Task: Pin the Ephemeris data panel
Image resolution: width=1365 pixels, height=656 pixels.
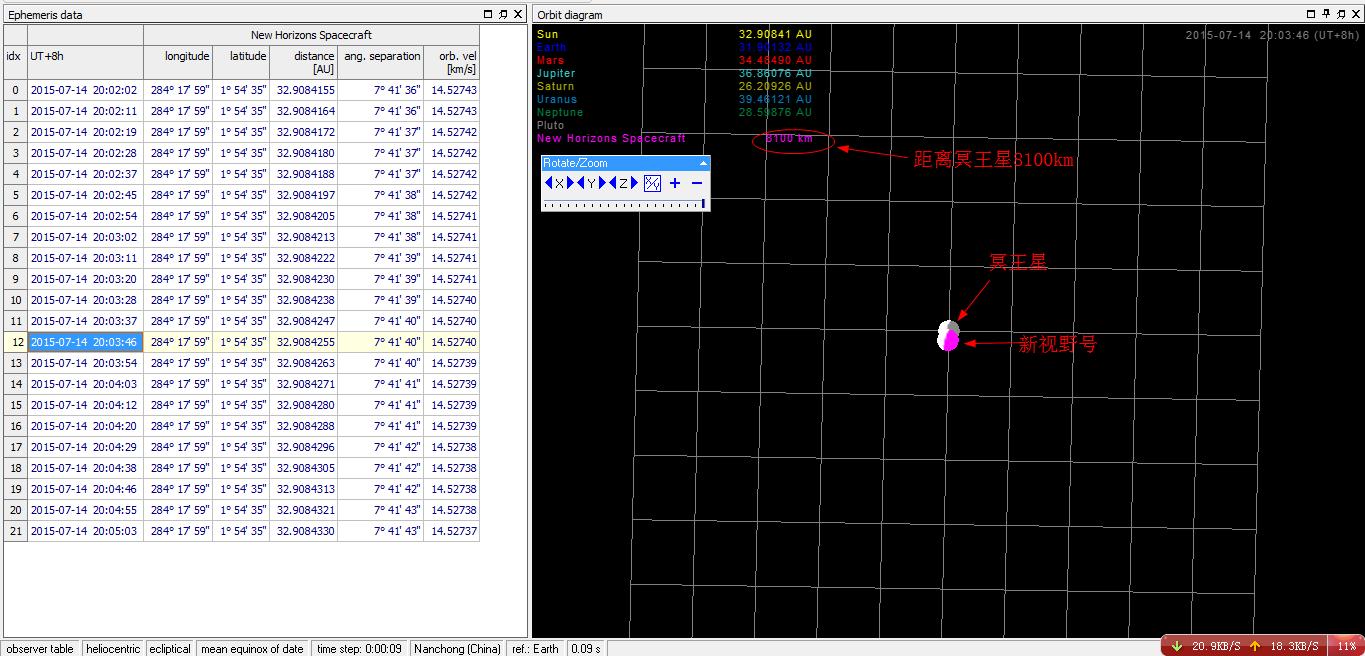Action: click(502, 14)
